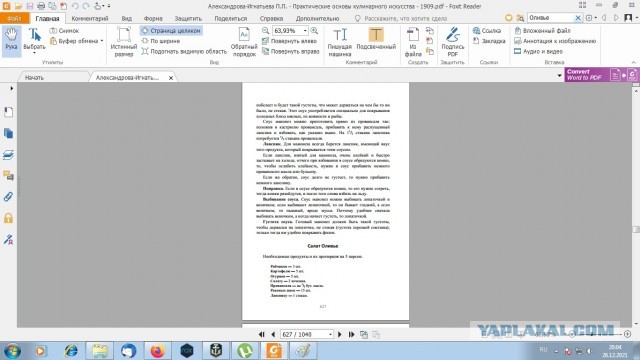
Task: Open the Справка ribbon tab
Action: tap(271, 18)
